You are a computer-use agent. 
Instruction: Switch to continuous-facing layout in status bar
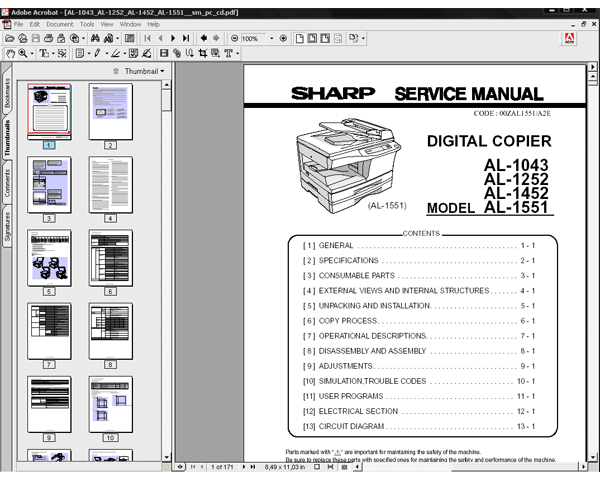344,467
